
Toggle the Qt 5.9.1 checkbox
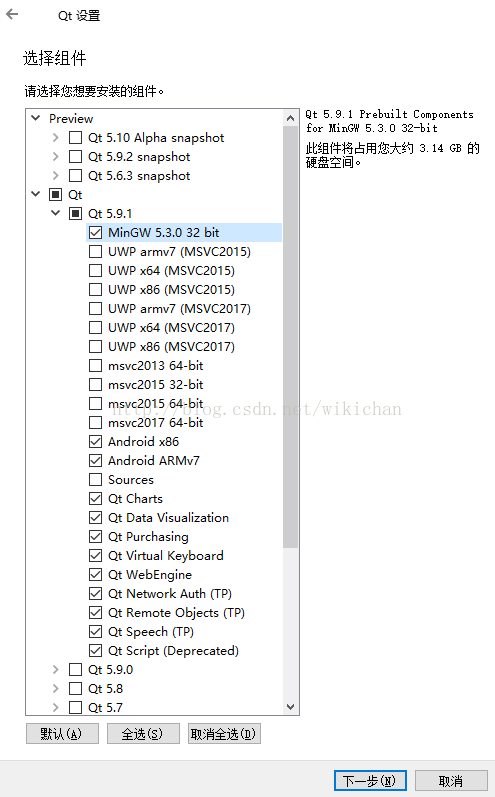coord(75,213)
